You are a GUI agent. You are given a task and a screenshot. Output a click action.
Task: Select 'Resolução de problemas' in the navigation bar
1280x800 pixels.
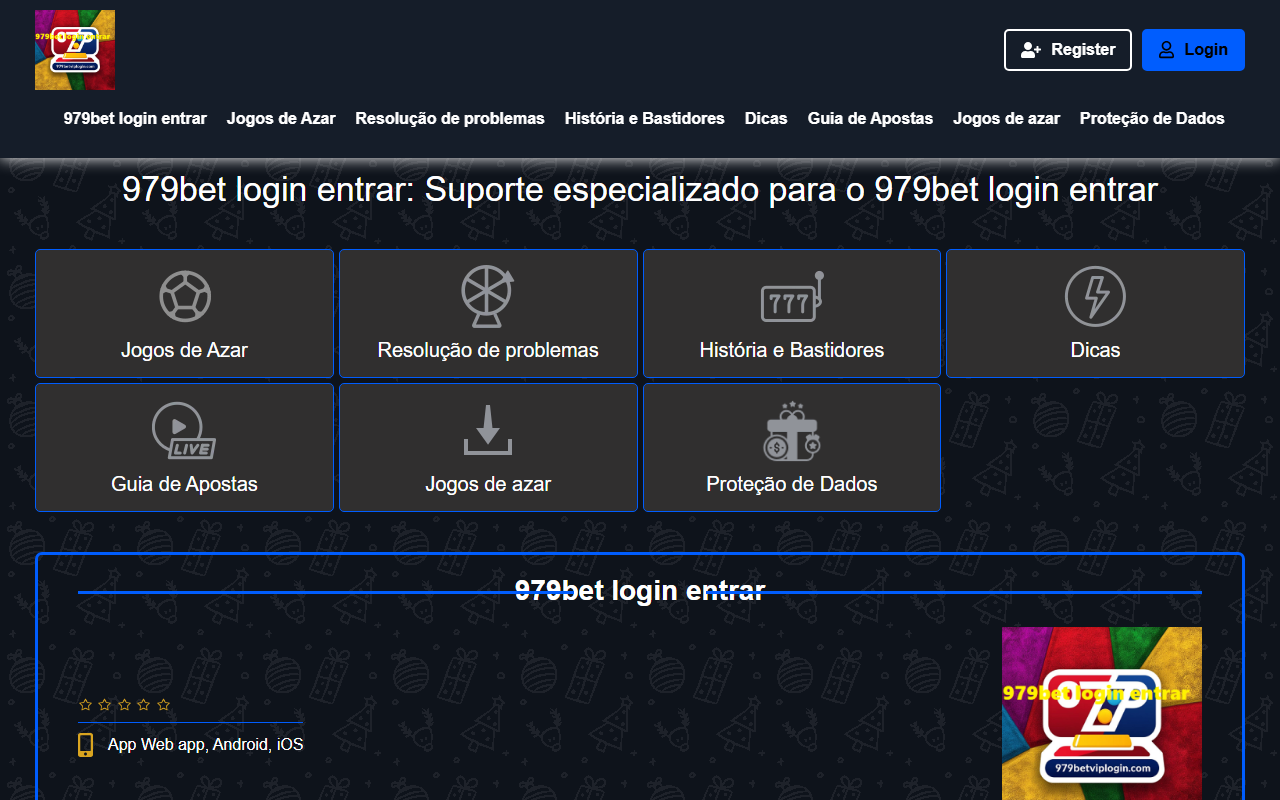[450, 118]
